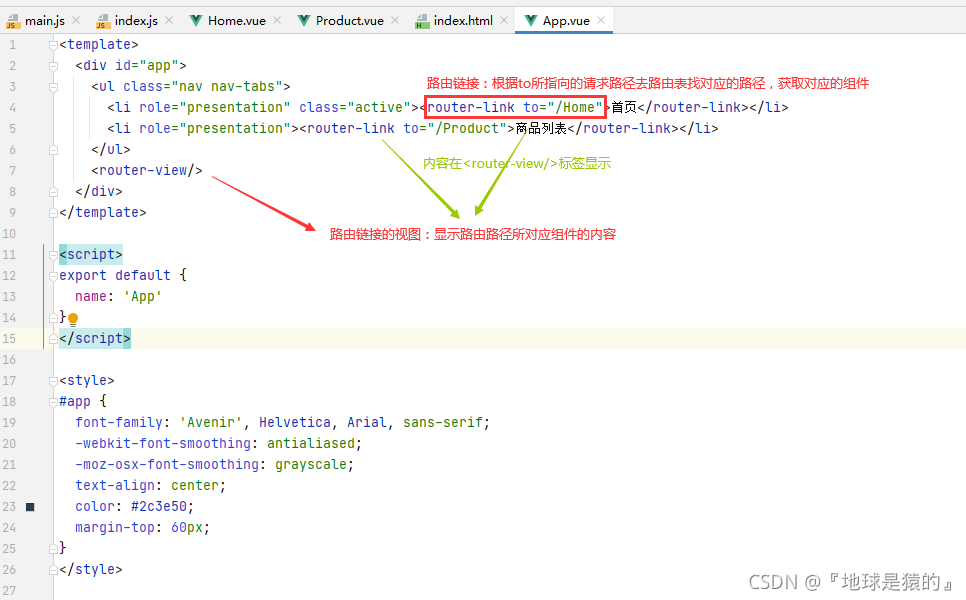Click -webkit-font-smoothing: antialiased line
Viewport: 966px width, 600px height.
click(218, 444)
